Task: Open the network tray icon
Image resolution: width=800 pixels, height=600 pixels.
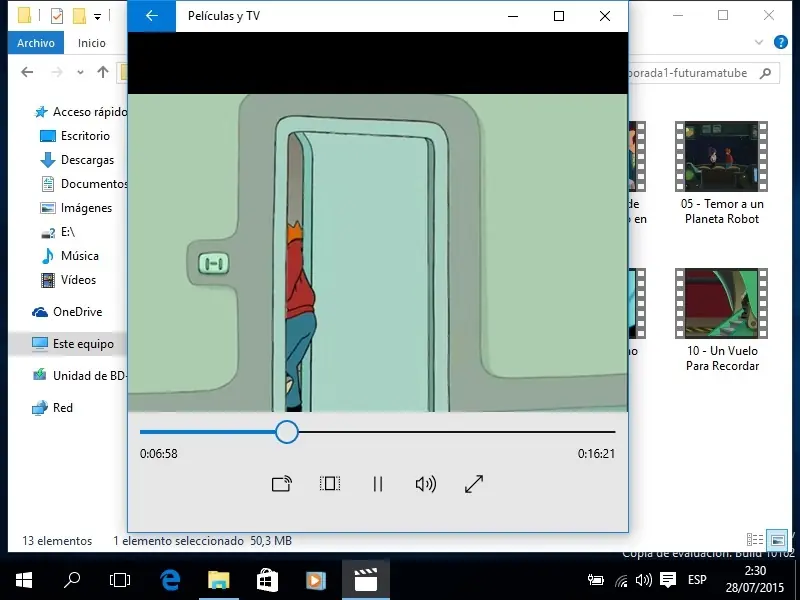Action: tap(621, 580)
